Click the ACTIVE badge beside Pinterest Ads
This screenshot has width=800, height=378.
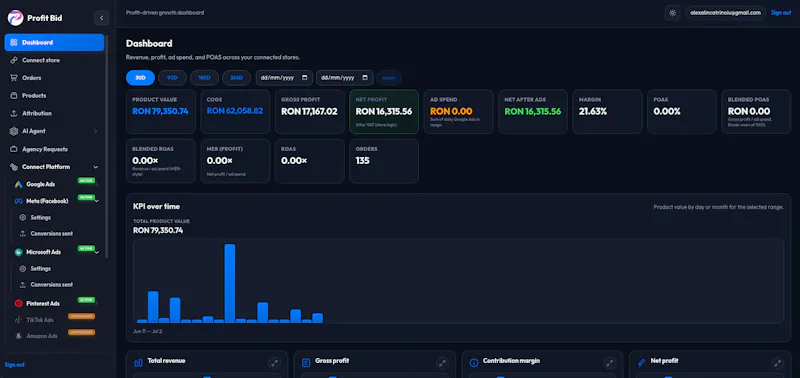[x=86, y=299]
